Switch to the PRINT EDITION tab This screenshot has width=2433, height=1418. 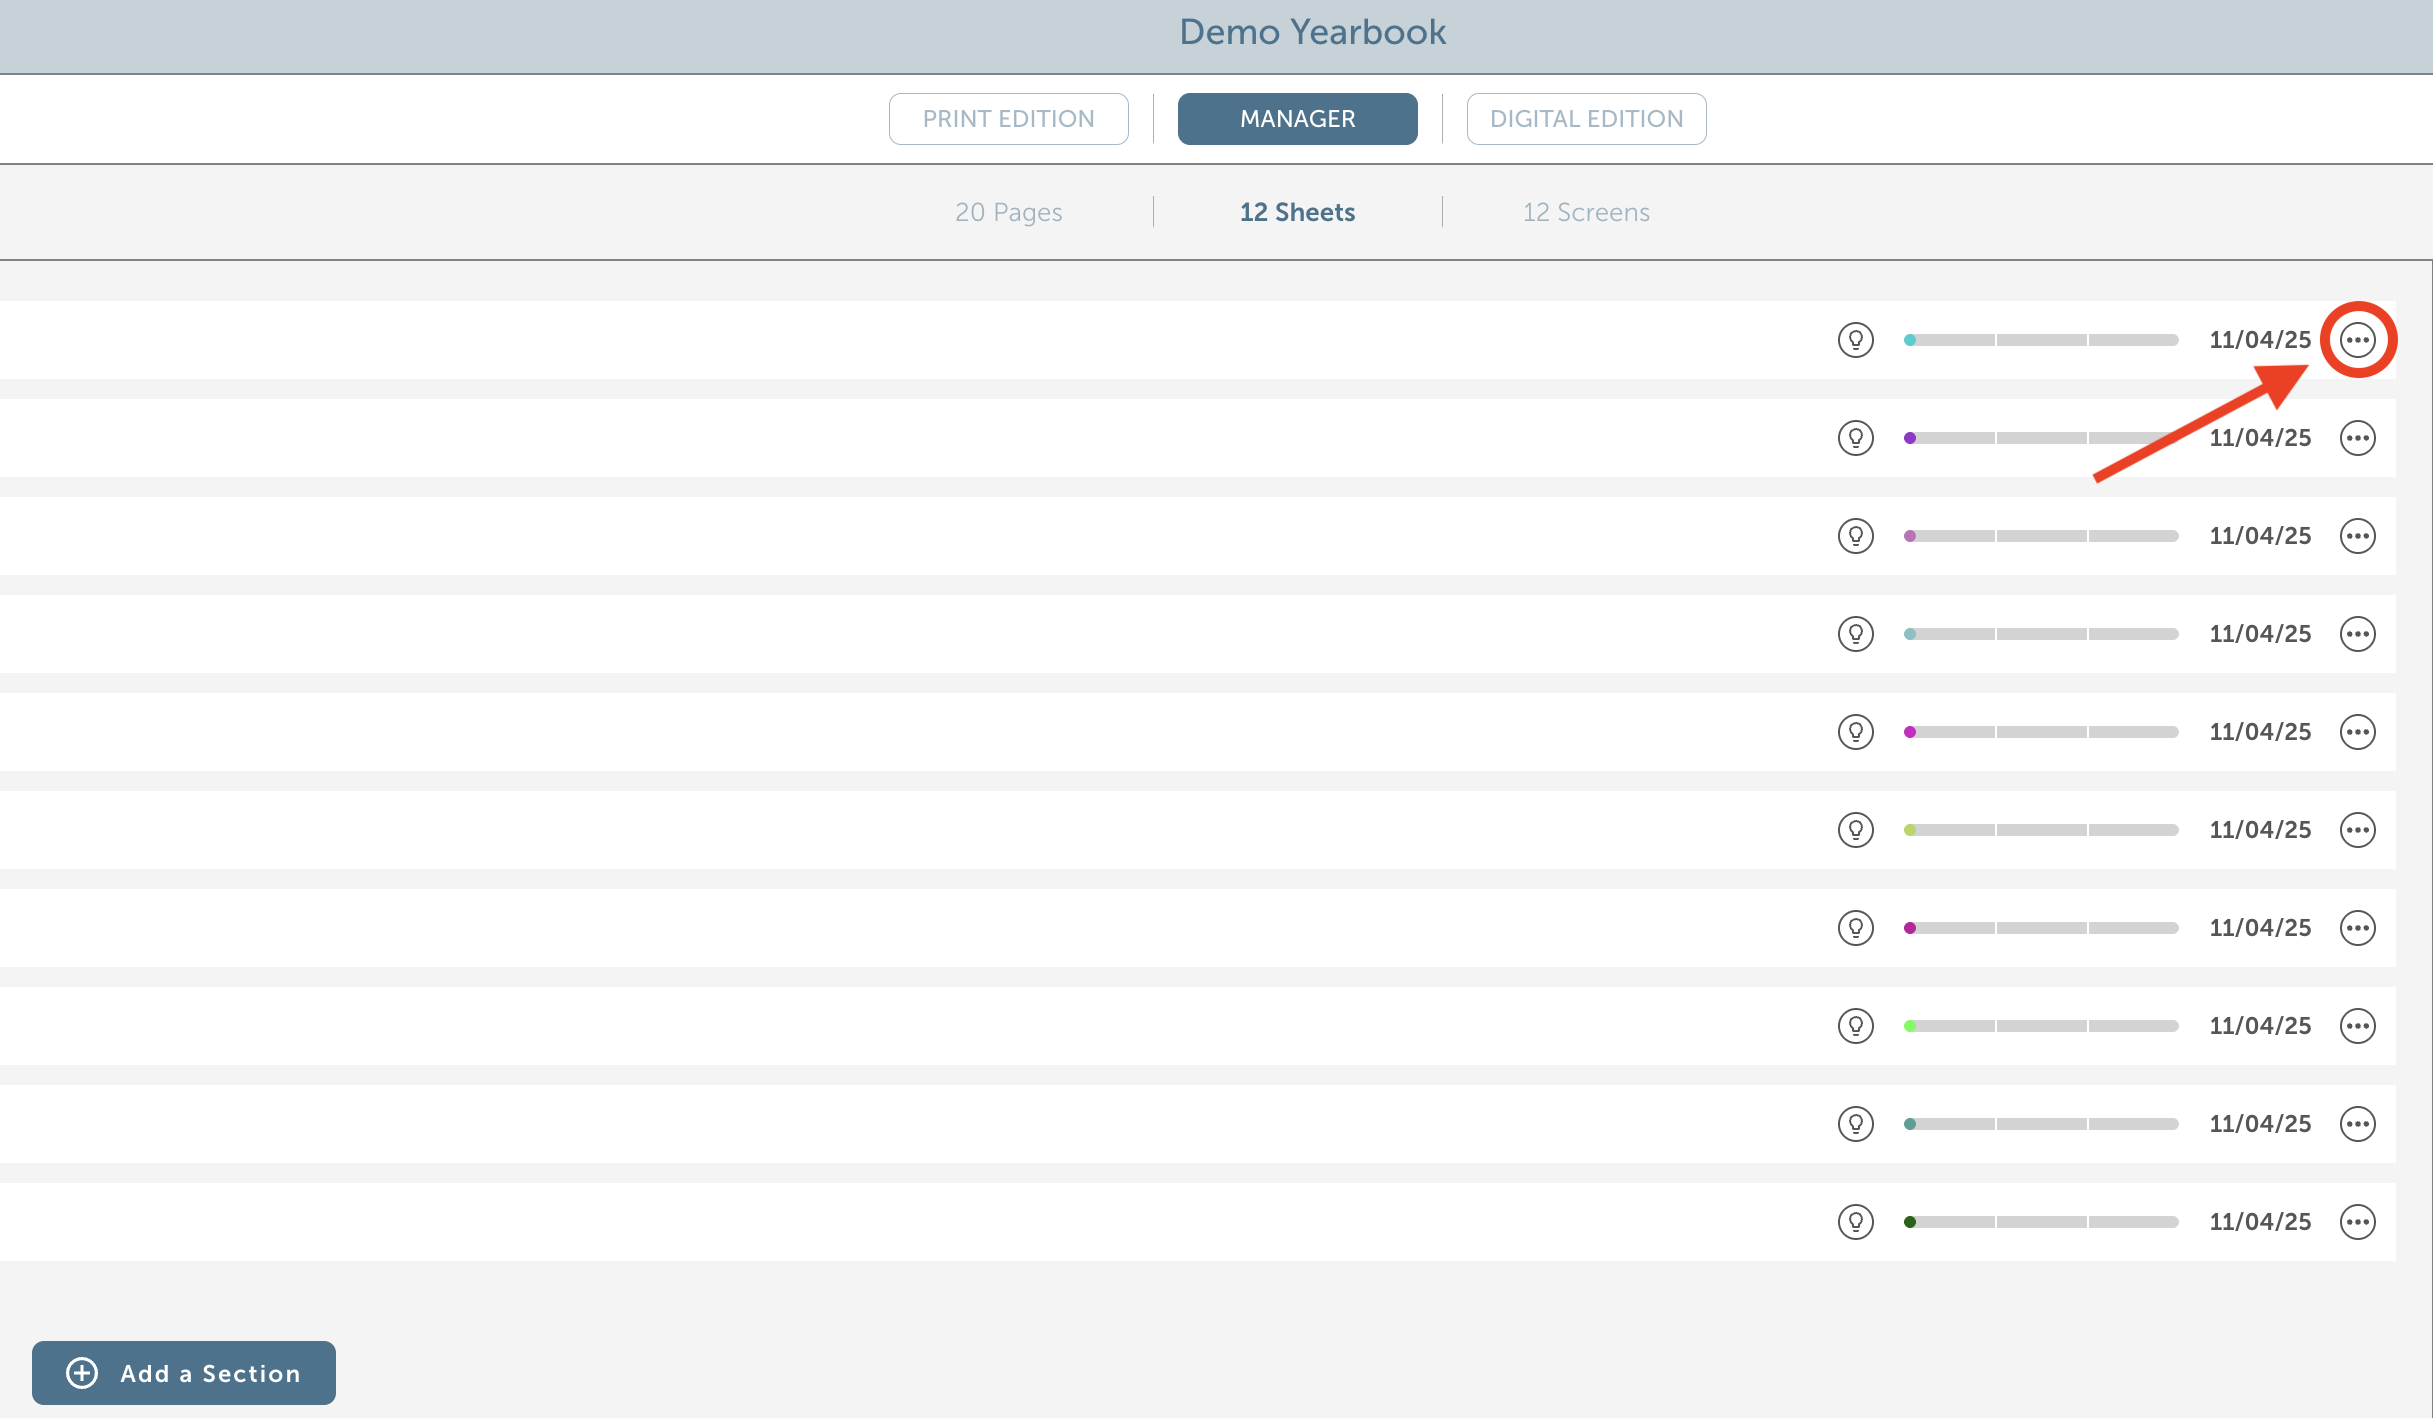[1008, 119]
